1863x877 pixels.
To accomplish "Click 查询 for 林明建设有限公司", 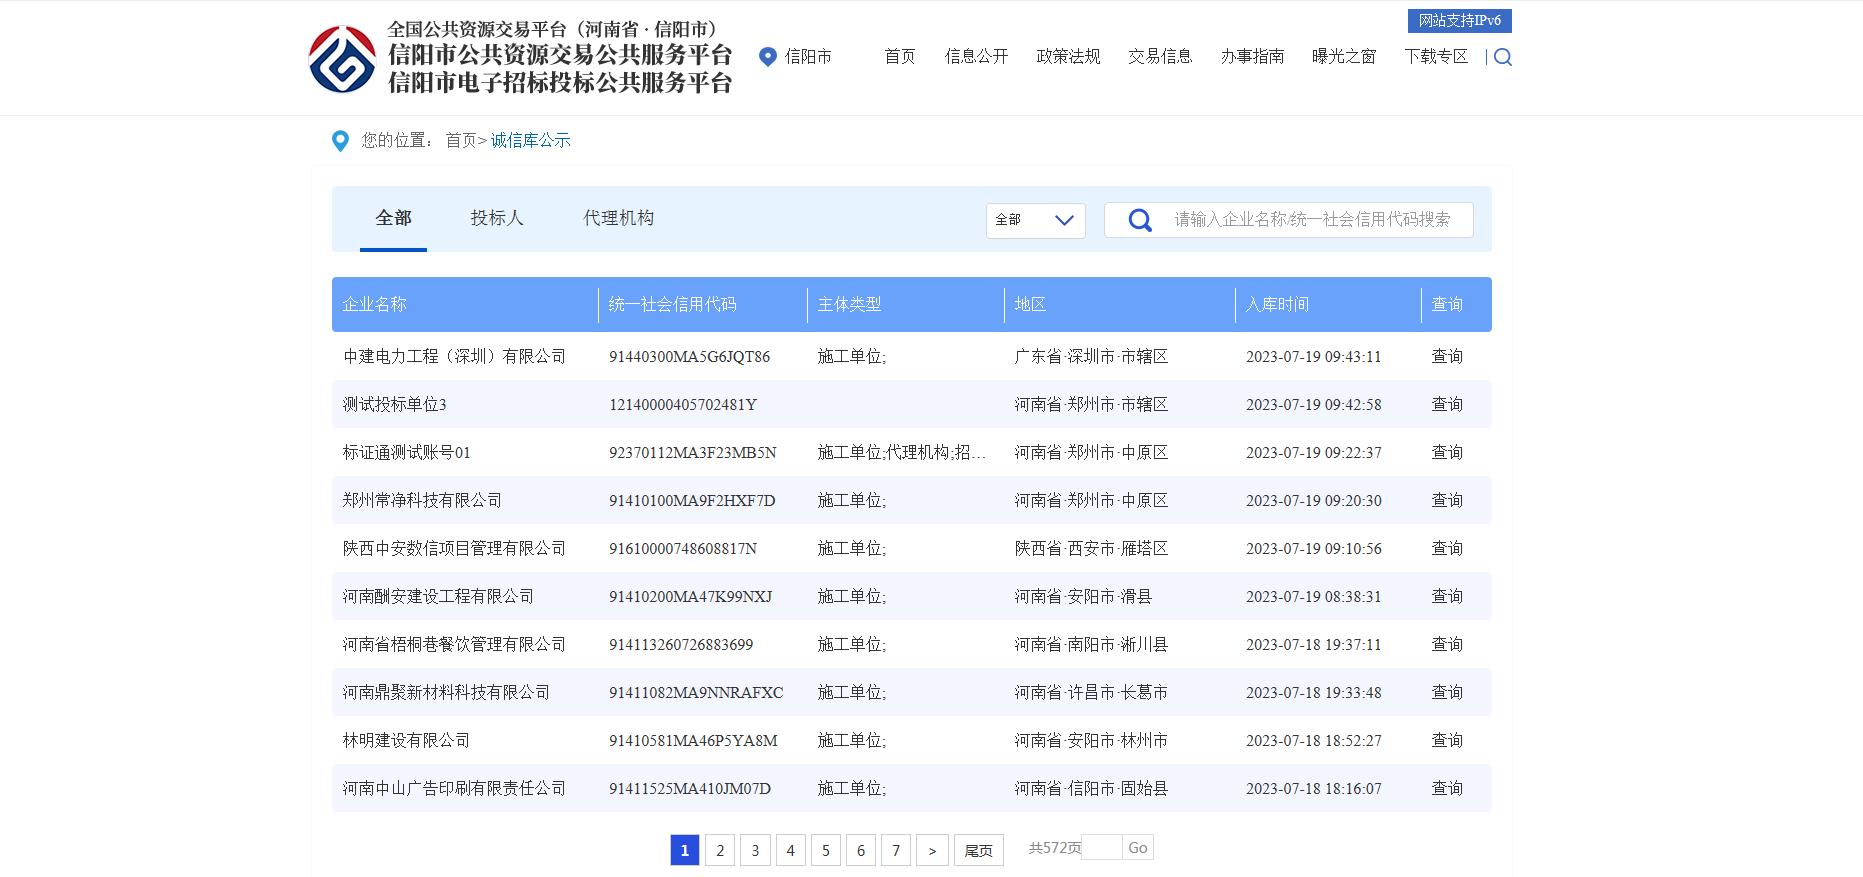I will (x=1446, y=740).
